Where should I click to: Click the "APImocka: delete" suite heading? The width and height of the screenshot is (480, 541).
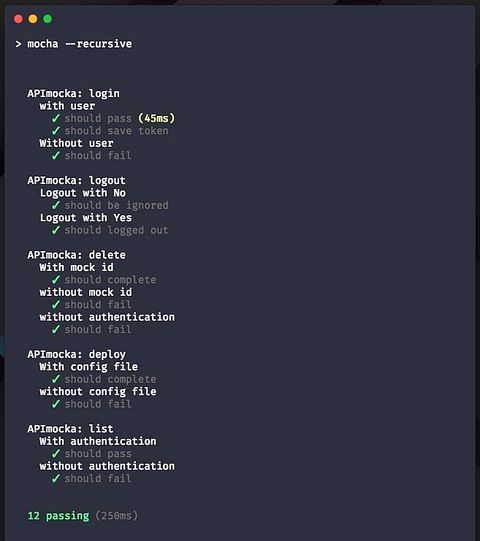[x=77, y=255]
